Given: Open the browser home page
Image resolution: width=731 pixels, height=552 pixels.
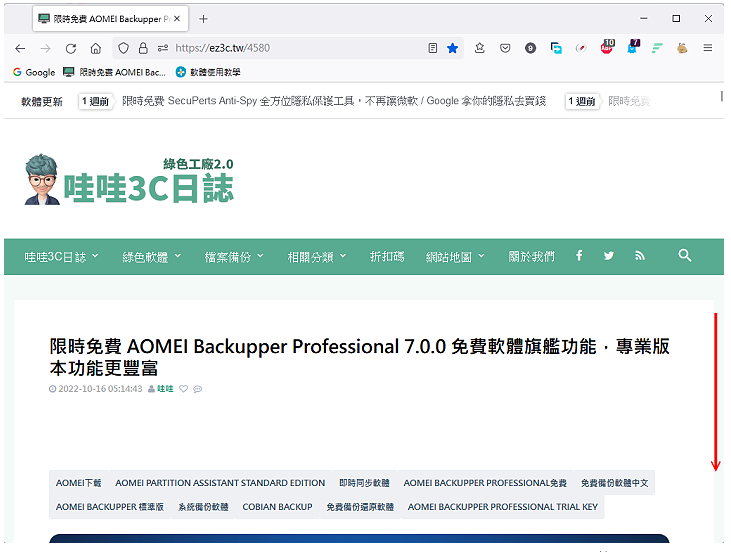Looking at the screenshot, I should pos(96,48).
